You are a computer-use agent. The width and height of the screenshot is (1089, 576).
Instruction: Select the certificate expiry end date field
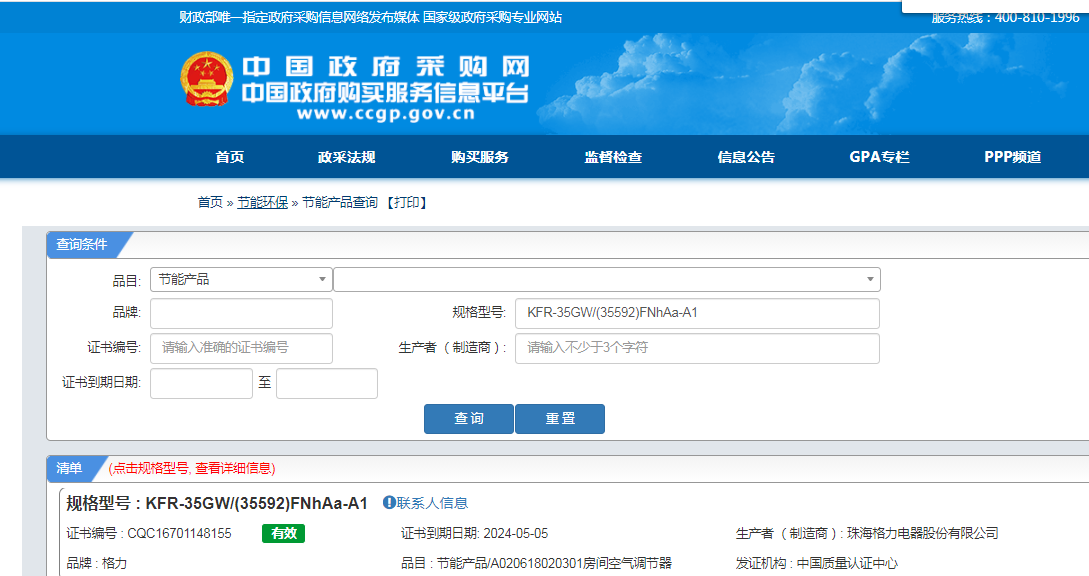point(326,384)
